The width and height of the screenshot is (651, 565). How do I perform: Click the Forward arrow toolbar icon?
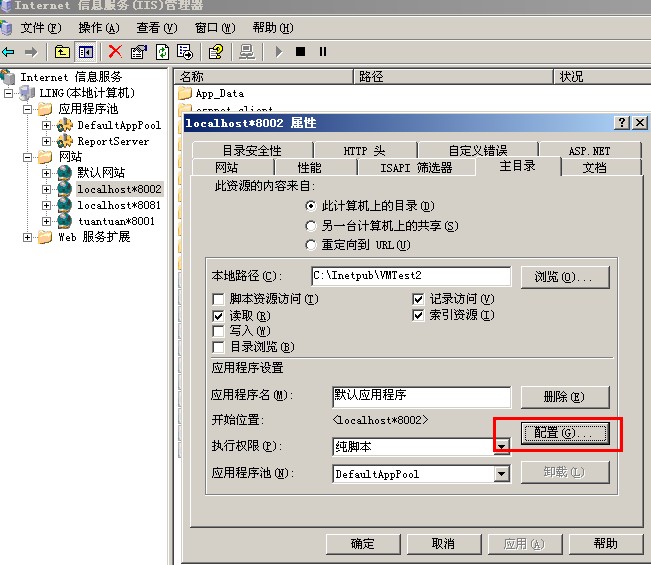point(31,52)
